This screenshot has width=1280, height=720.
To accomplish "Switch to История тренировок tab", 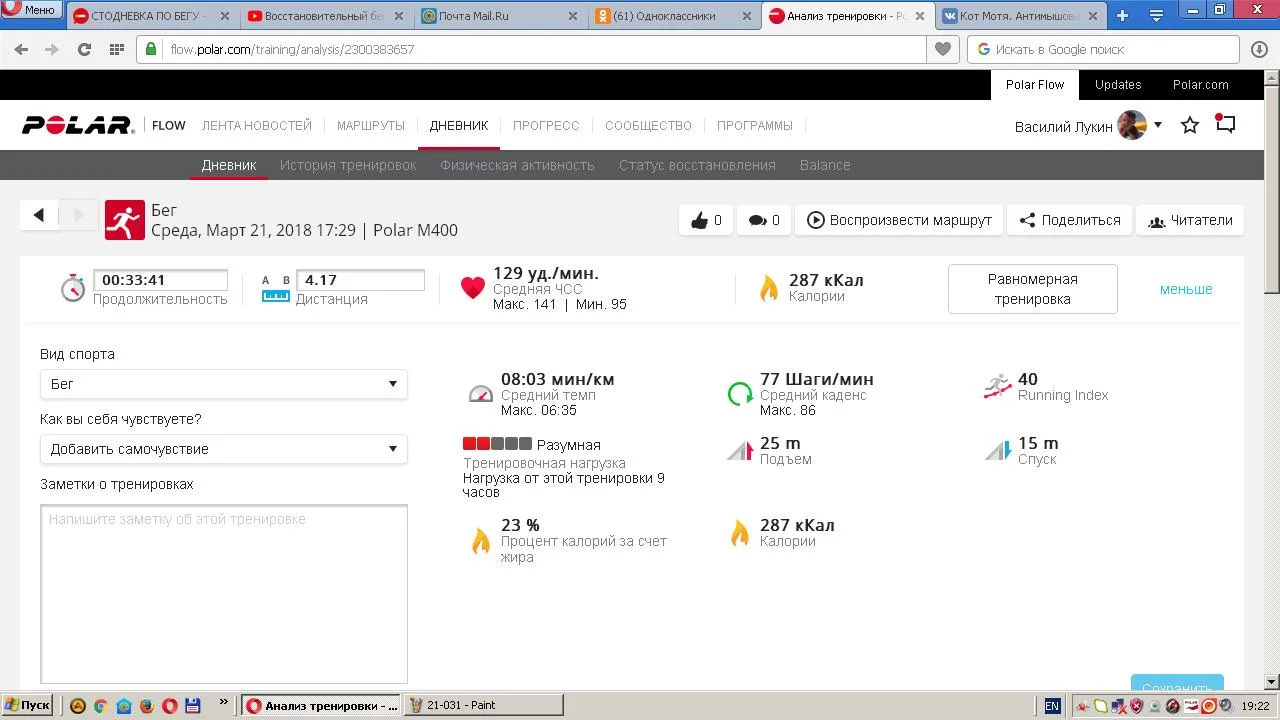I will tap(348, 165).
